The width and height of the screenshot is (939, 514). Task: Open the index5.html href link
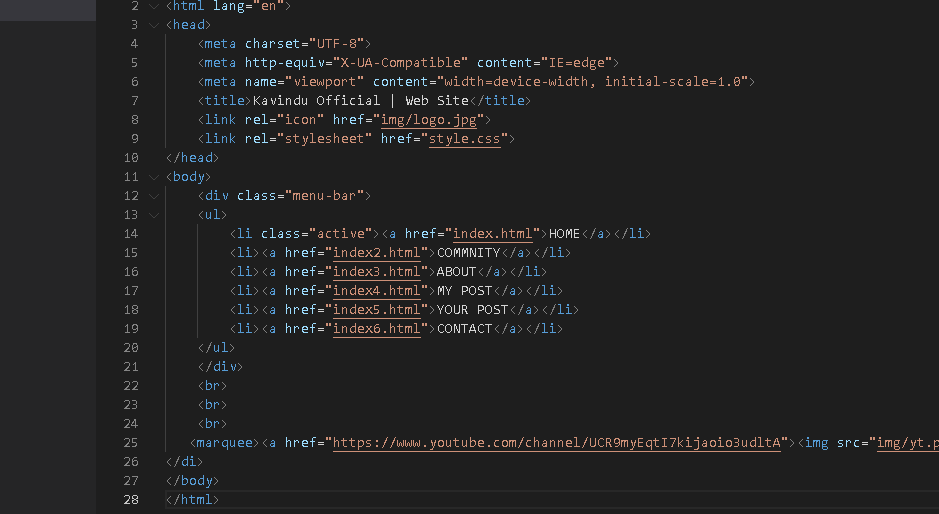coord(376,310)
